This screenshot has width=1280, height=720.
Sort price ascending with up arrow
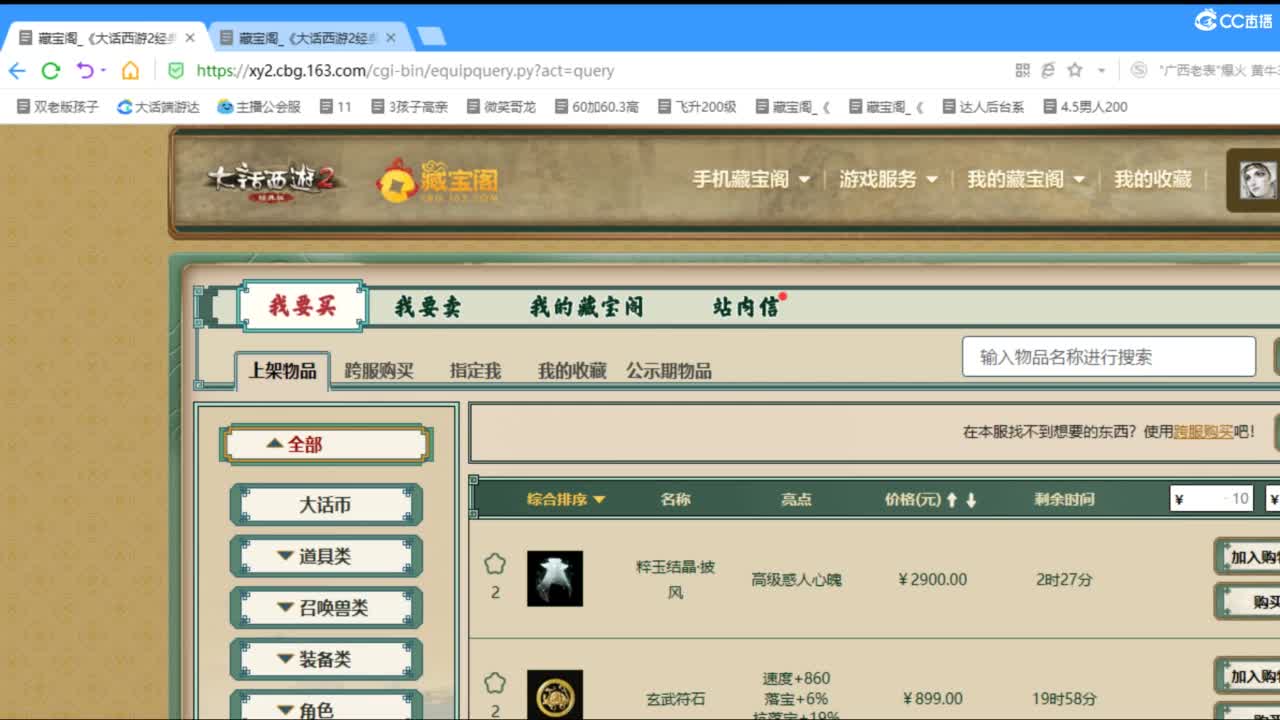pos(952,500)
